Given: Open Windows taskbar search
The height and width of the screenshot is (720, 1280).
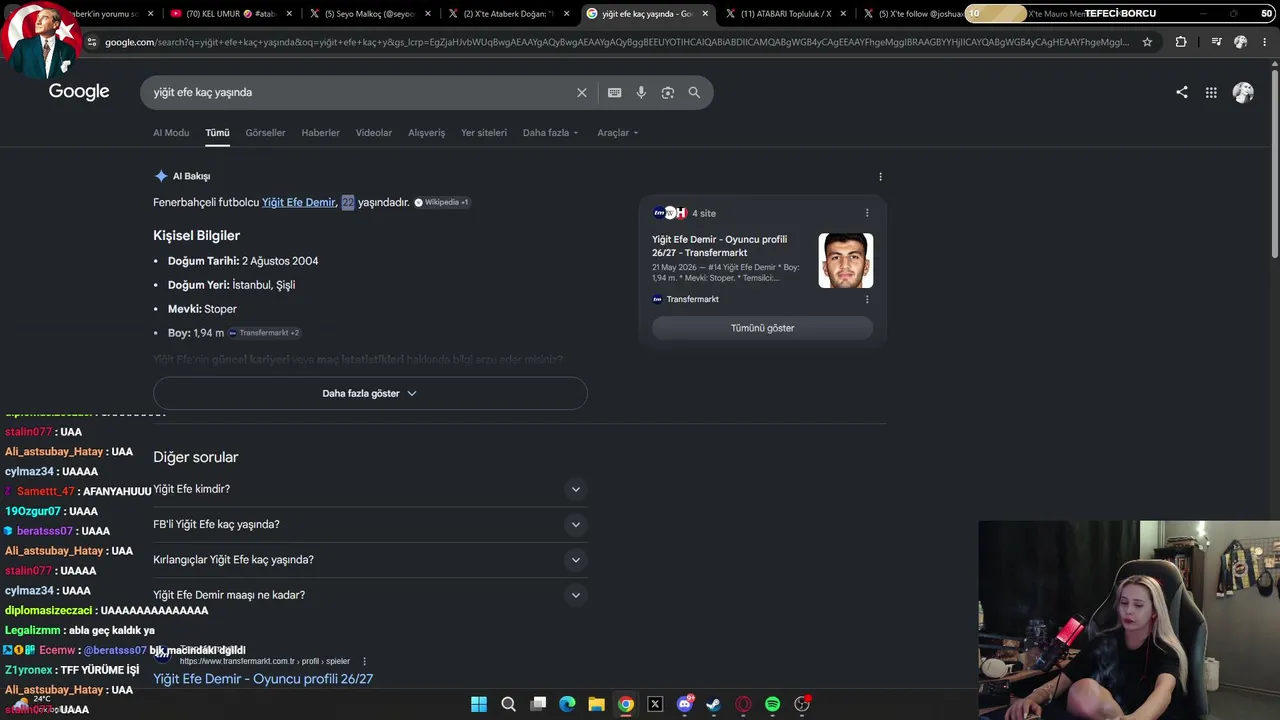Looking at the screenshot, I should (508, 704).
